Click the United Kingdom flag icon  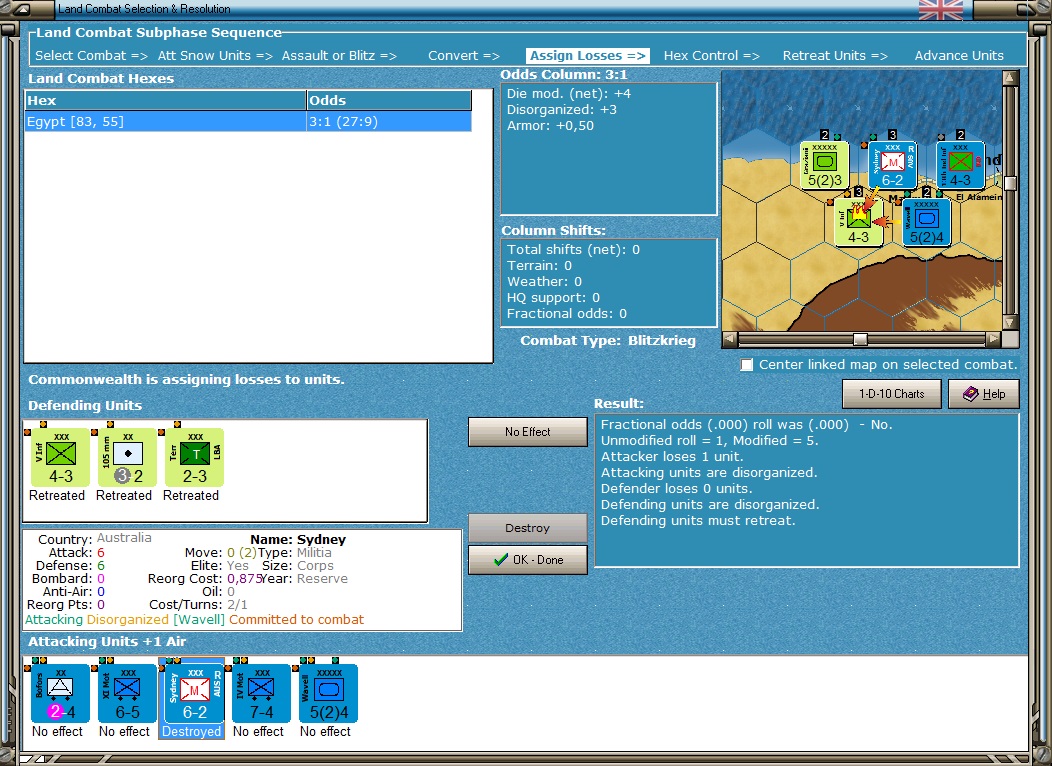tap(941, 9)
